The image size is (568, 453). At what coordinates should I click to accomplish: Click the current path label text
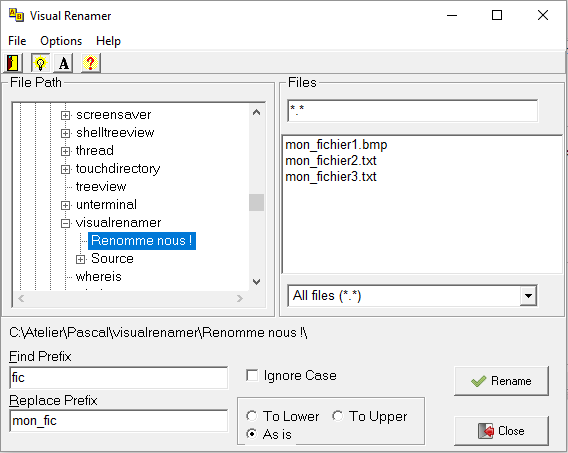tap(158, 332)
